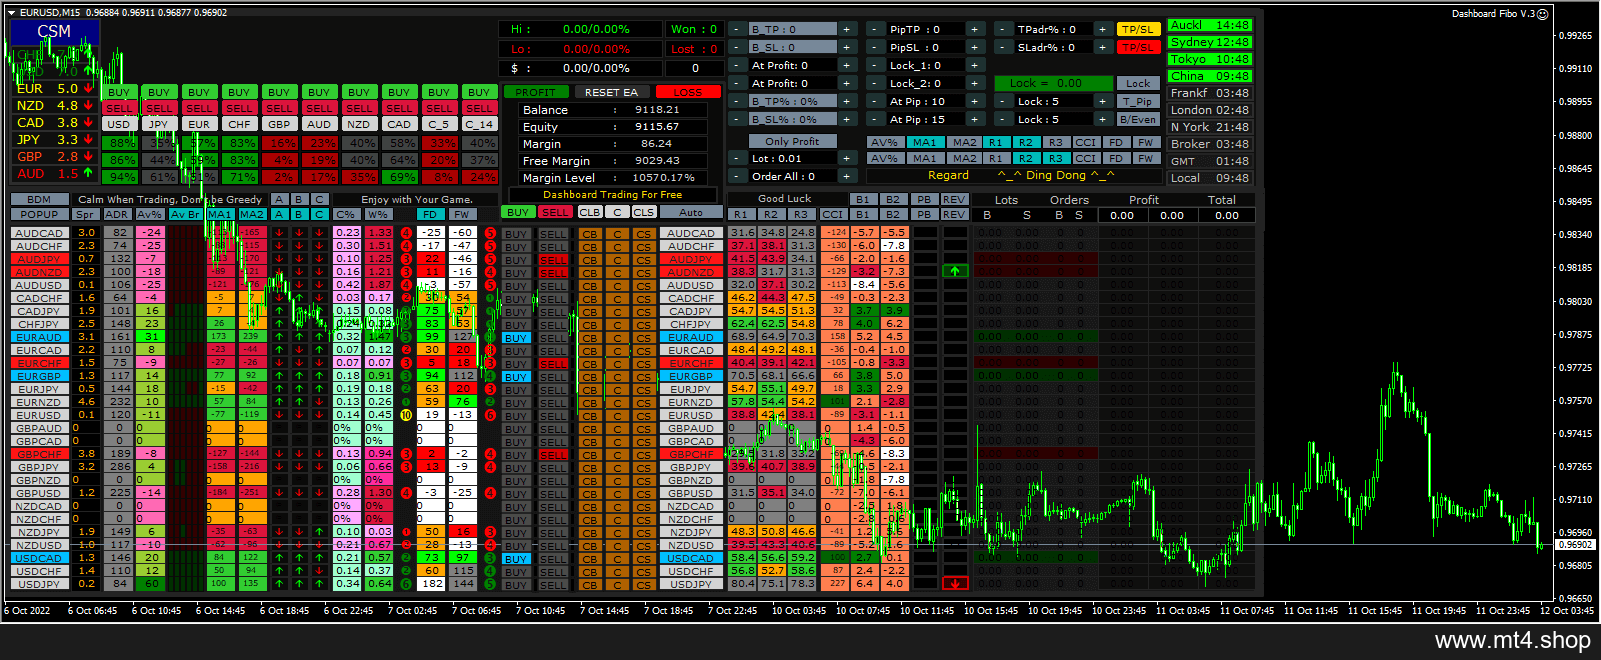Increase Lot 0.01 with plus button

click(x=847, y=158)
